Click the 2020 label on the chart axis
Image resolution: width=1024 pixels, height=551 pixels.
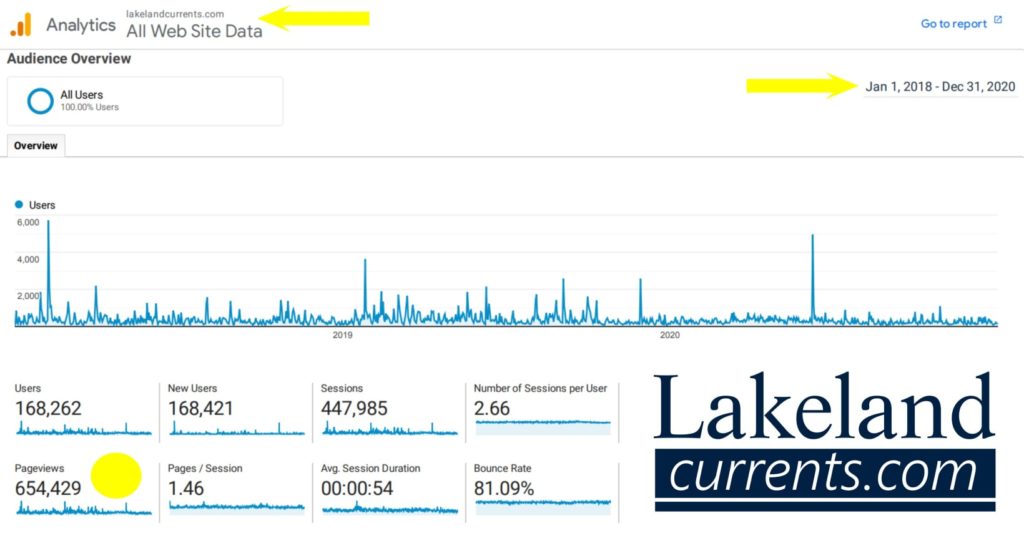[x=669, y=335]
